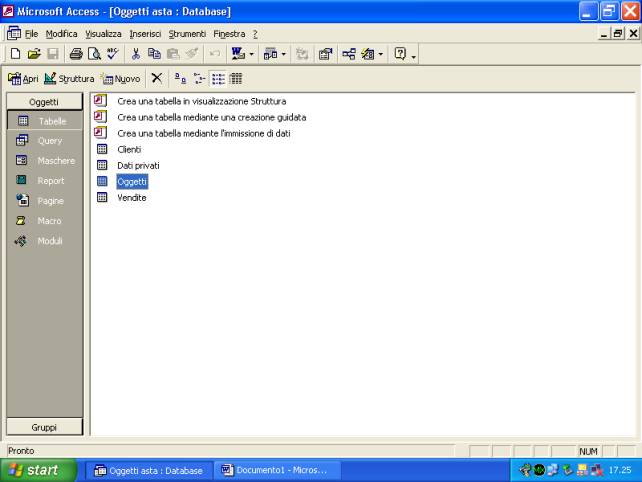The width and height of the screenshot is (642, 482).
Task: Click the Analyze toolbar icon
Action: coord(270,54)
